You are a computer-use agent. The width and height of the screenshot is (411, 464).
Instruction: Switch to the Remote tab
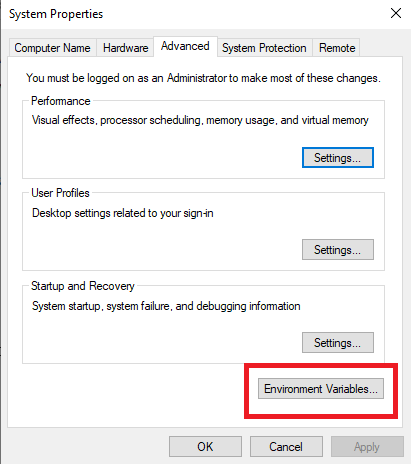337,48
